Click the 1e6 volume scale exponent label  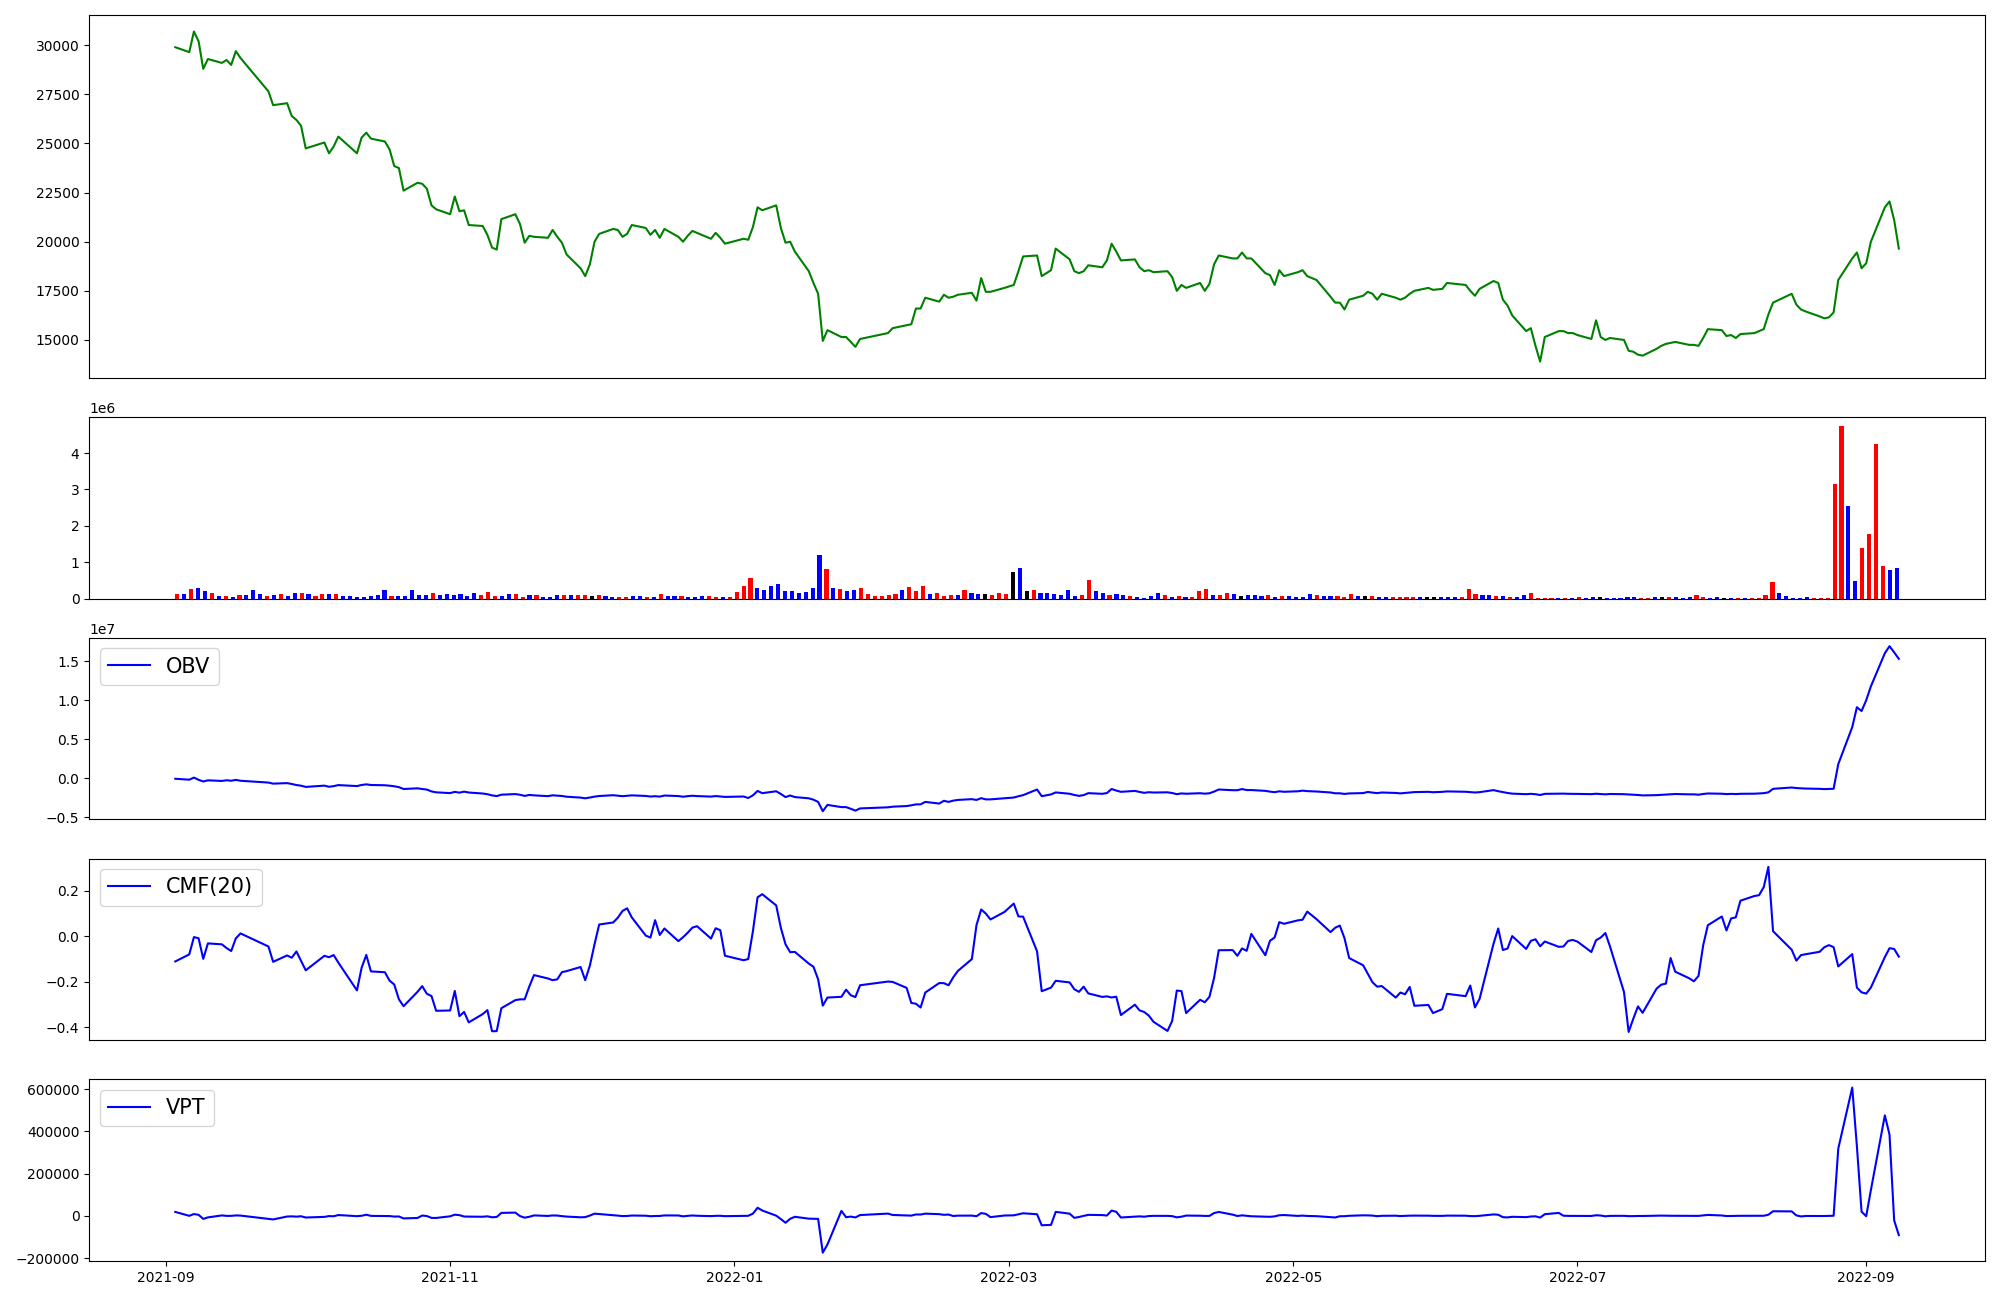[102, 408]
